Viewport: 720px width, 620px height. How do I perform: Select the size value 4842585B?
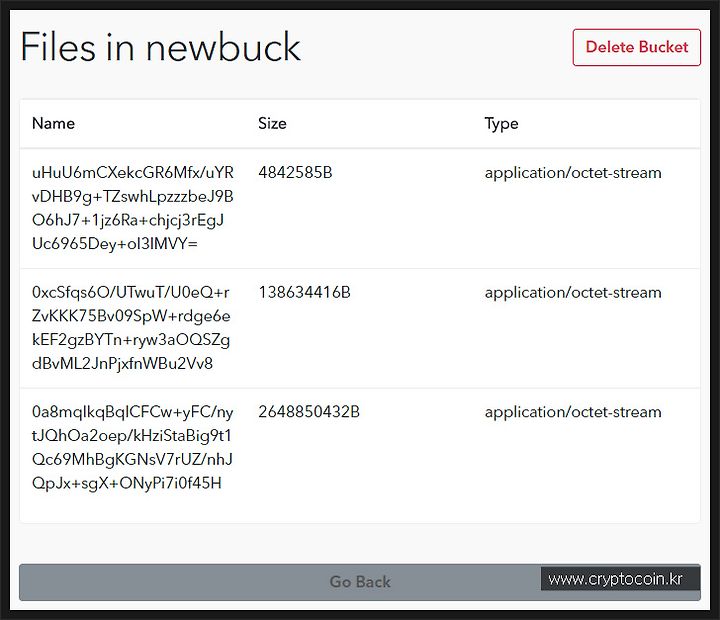click(x=295, y=173)
